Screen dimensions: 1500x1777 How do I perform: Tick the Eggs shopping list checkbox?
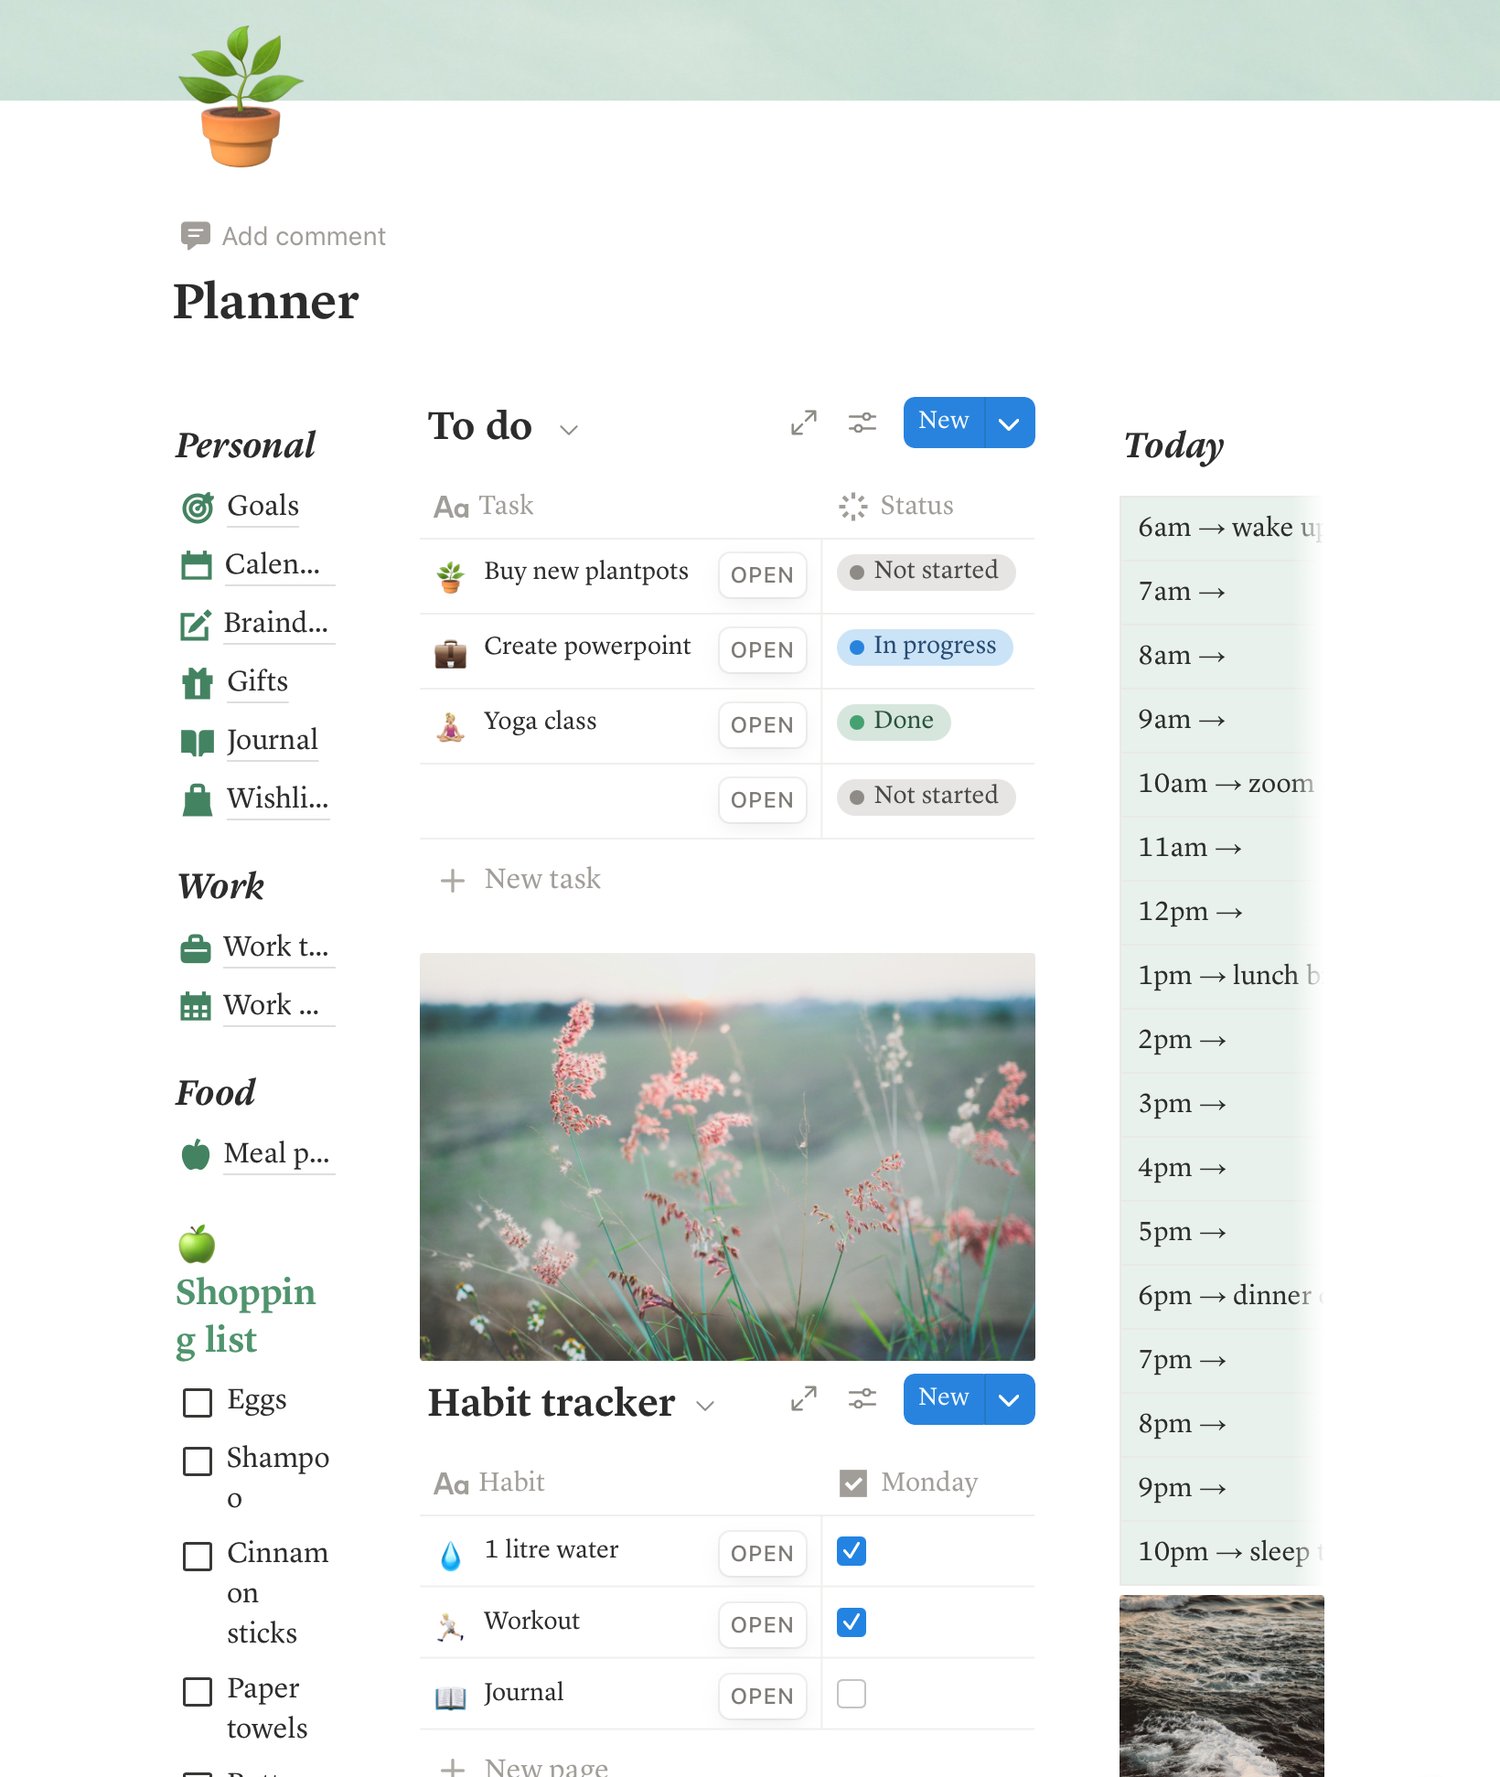198,1403
